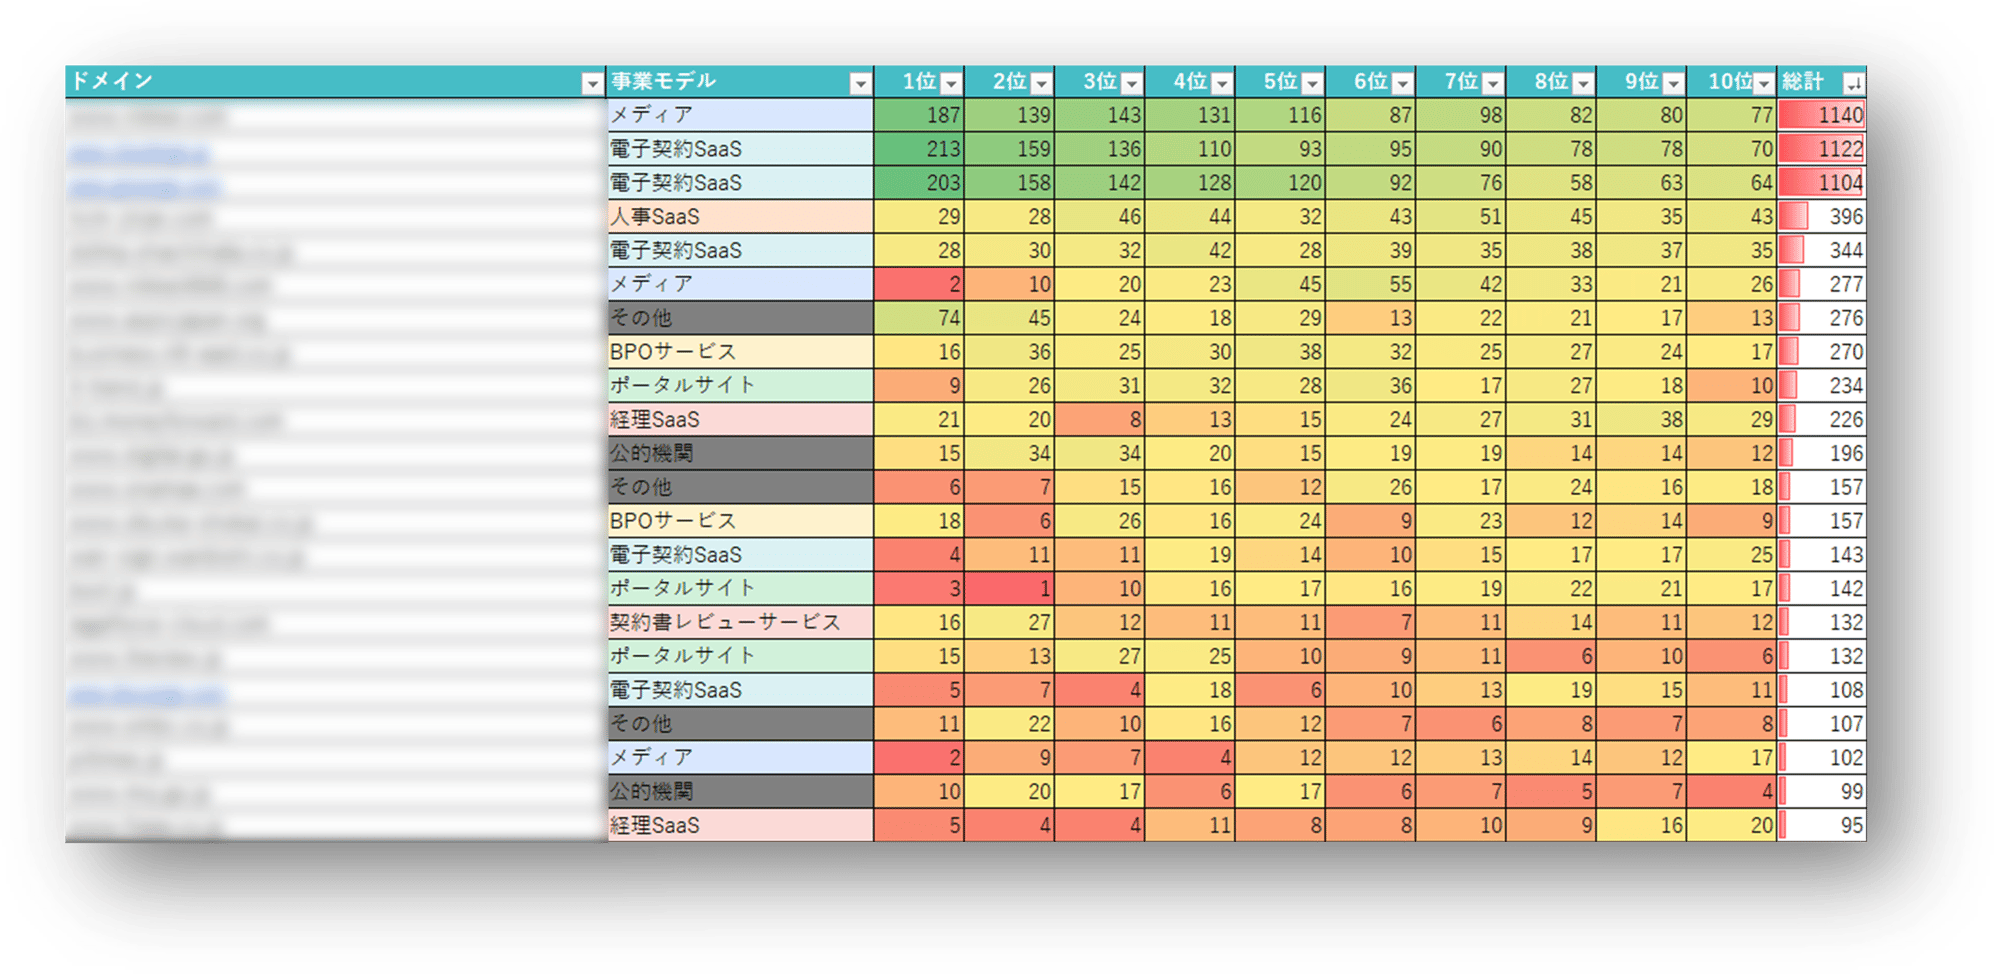Select total cell 1104
Viewport: 2000px width, 976px height.
coord(1822,183)
